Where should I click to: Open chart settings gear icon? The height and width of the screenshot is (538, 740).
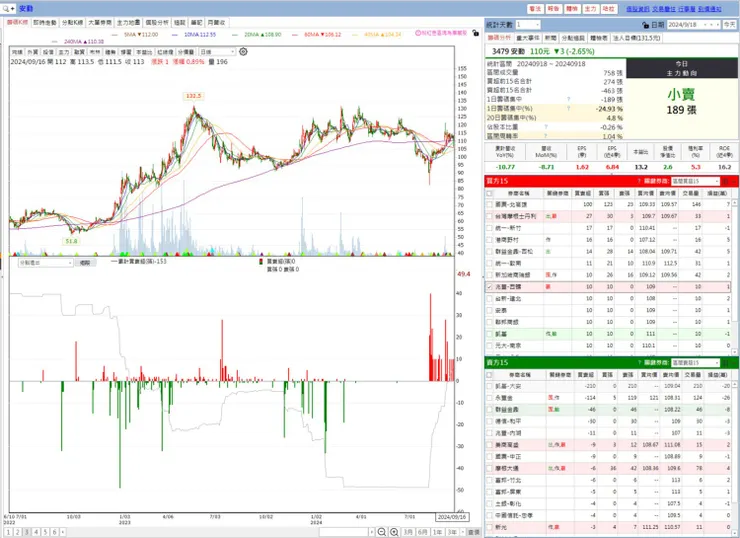pyautogui.click(x=243, y=52)
